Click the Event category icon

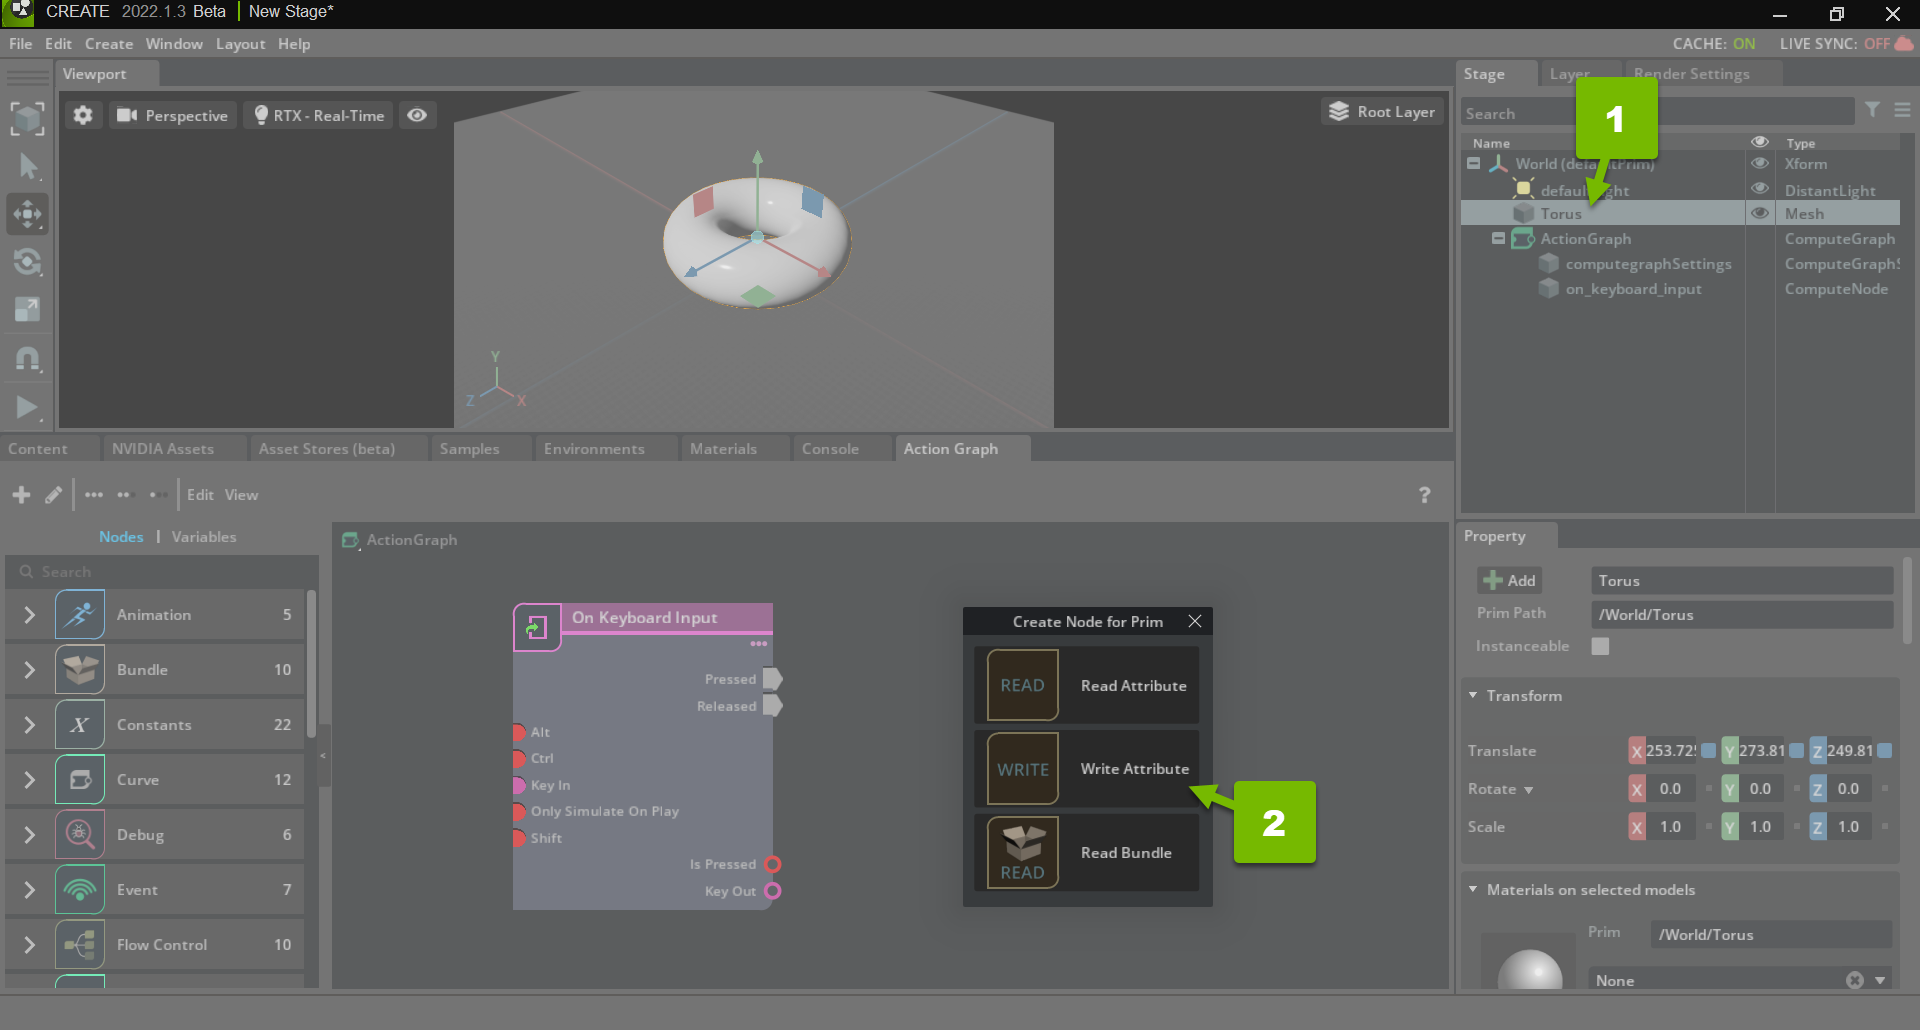click(80, 889)
